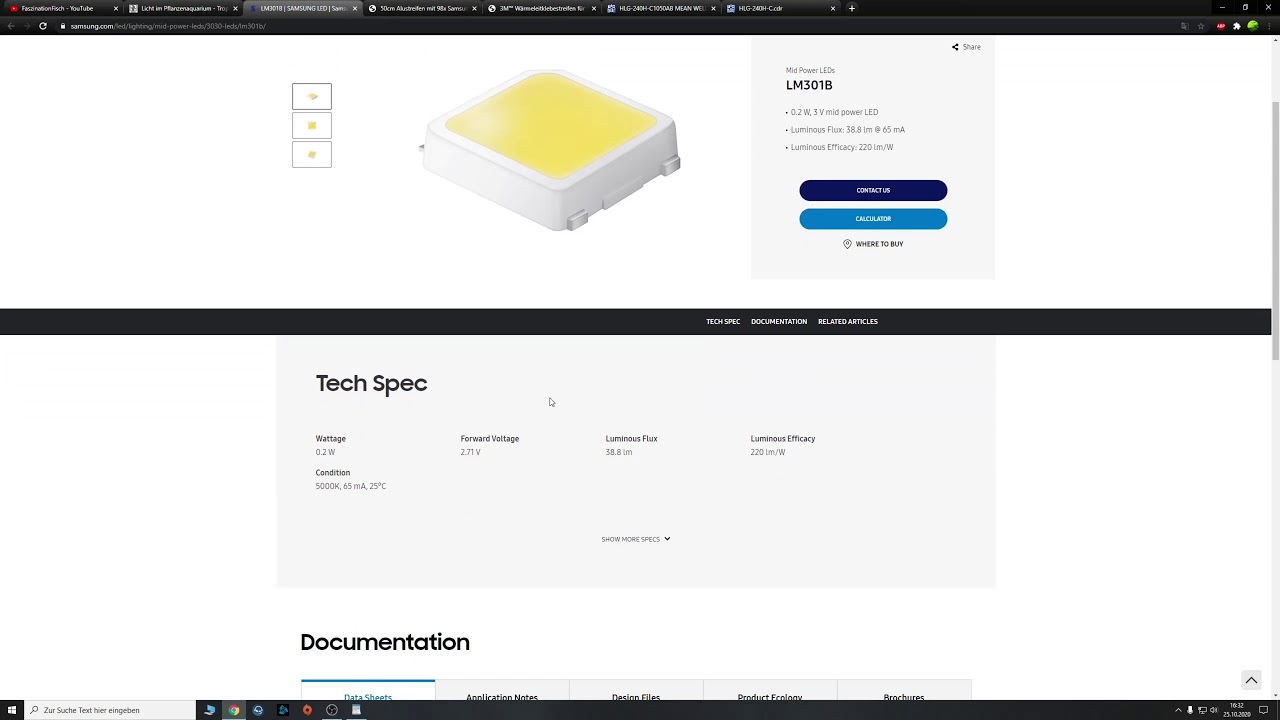Switch to the Licht im Pflanzenaquarium tab
The image size is (1280, 720).
coord(182,8)
